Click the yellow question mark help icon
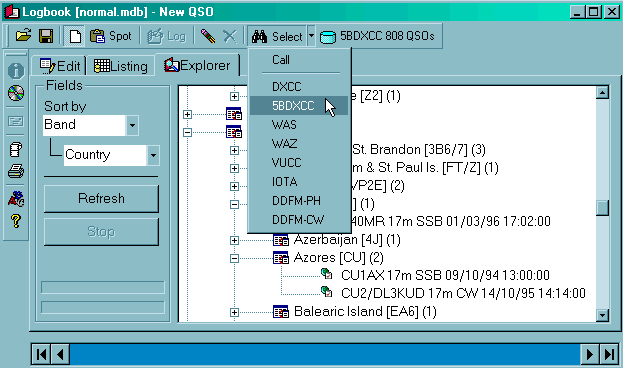 point(16,220)
